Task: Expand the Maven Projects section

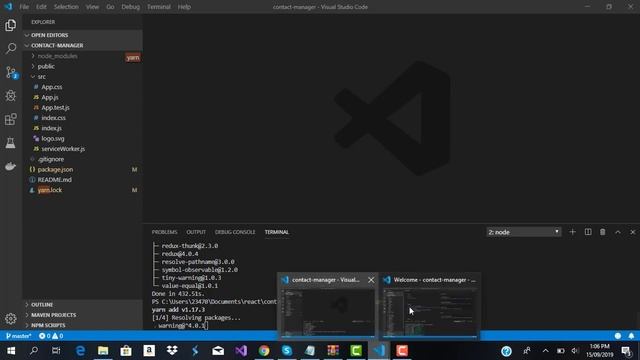Action: [x=82, y=315]
